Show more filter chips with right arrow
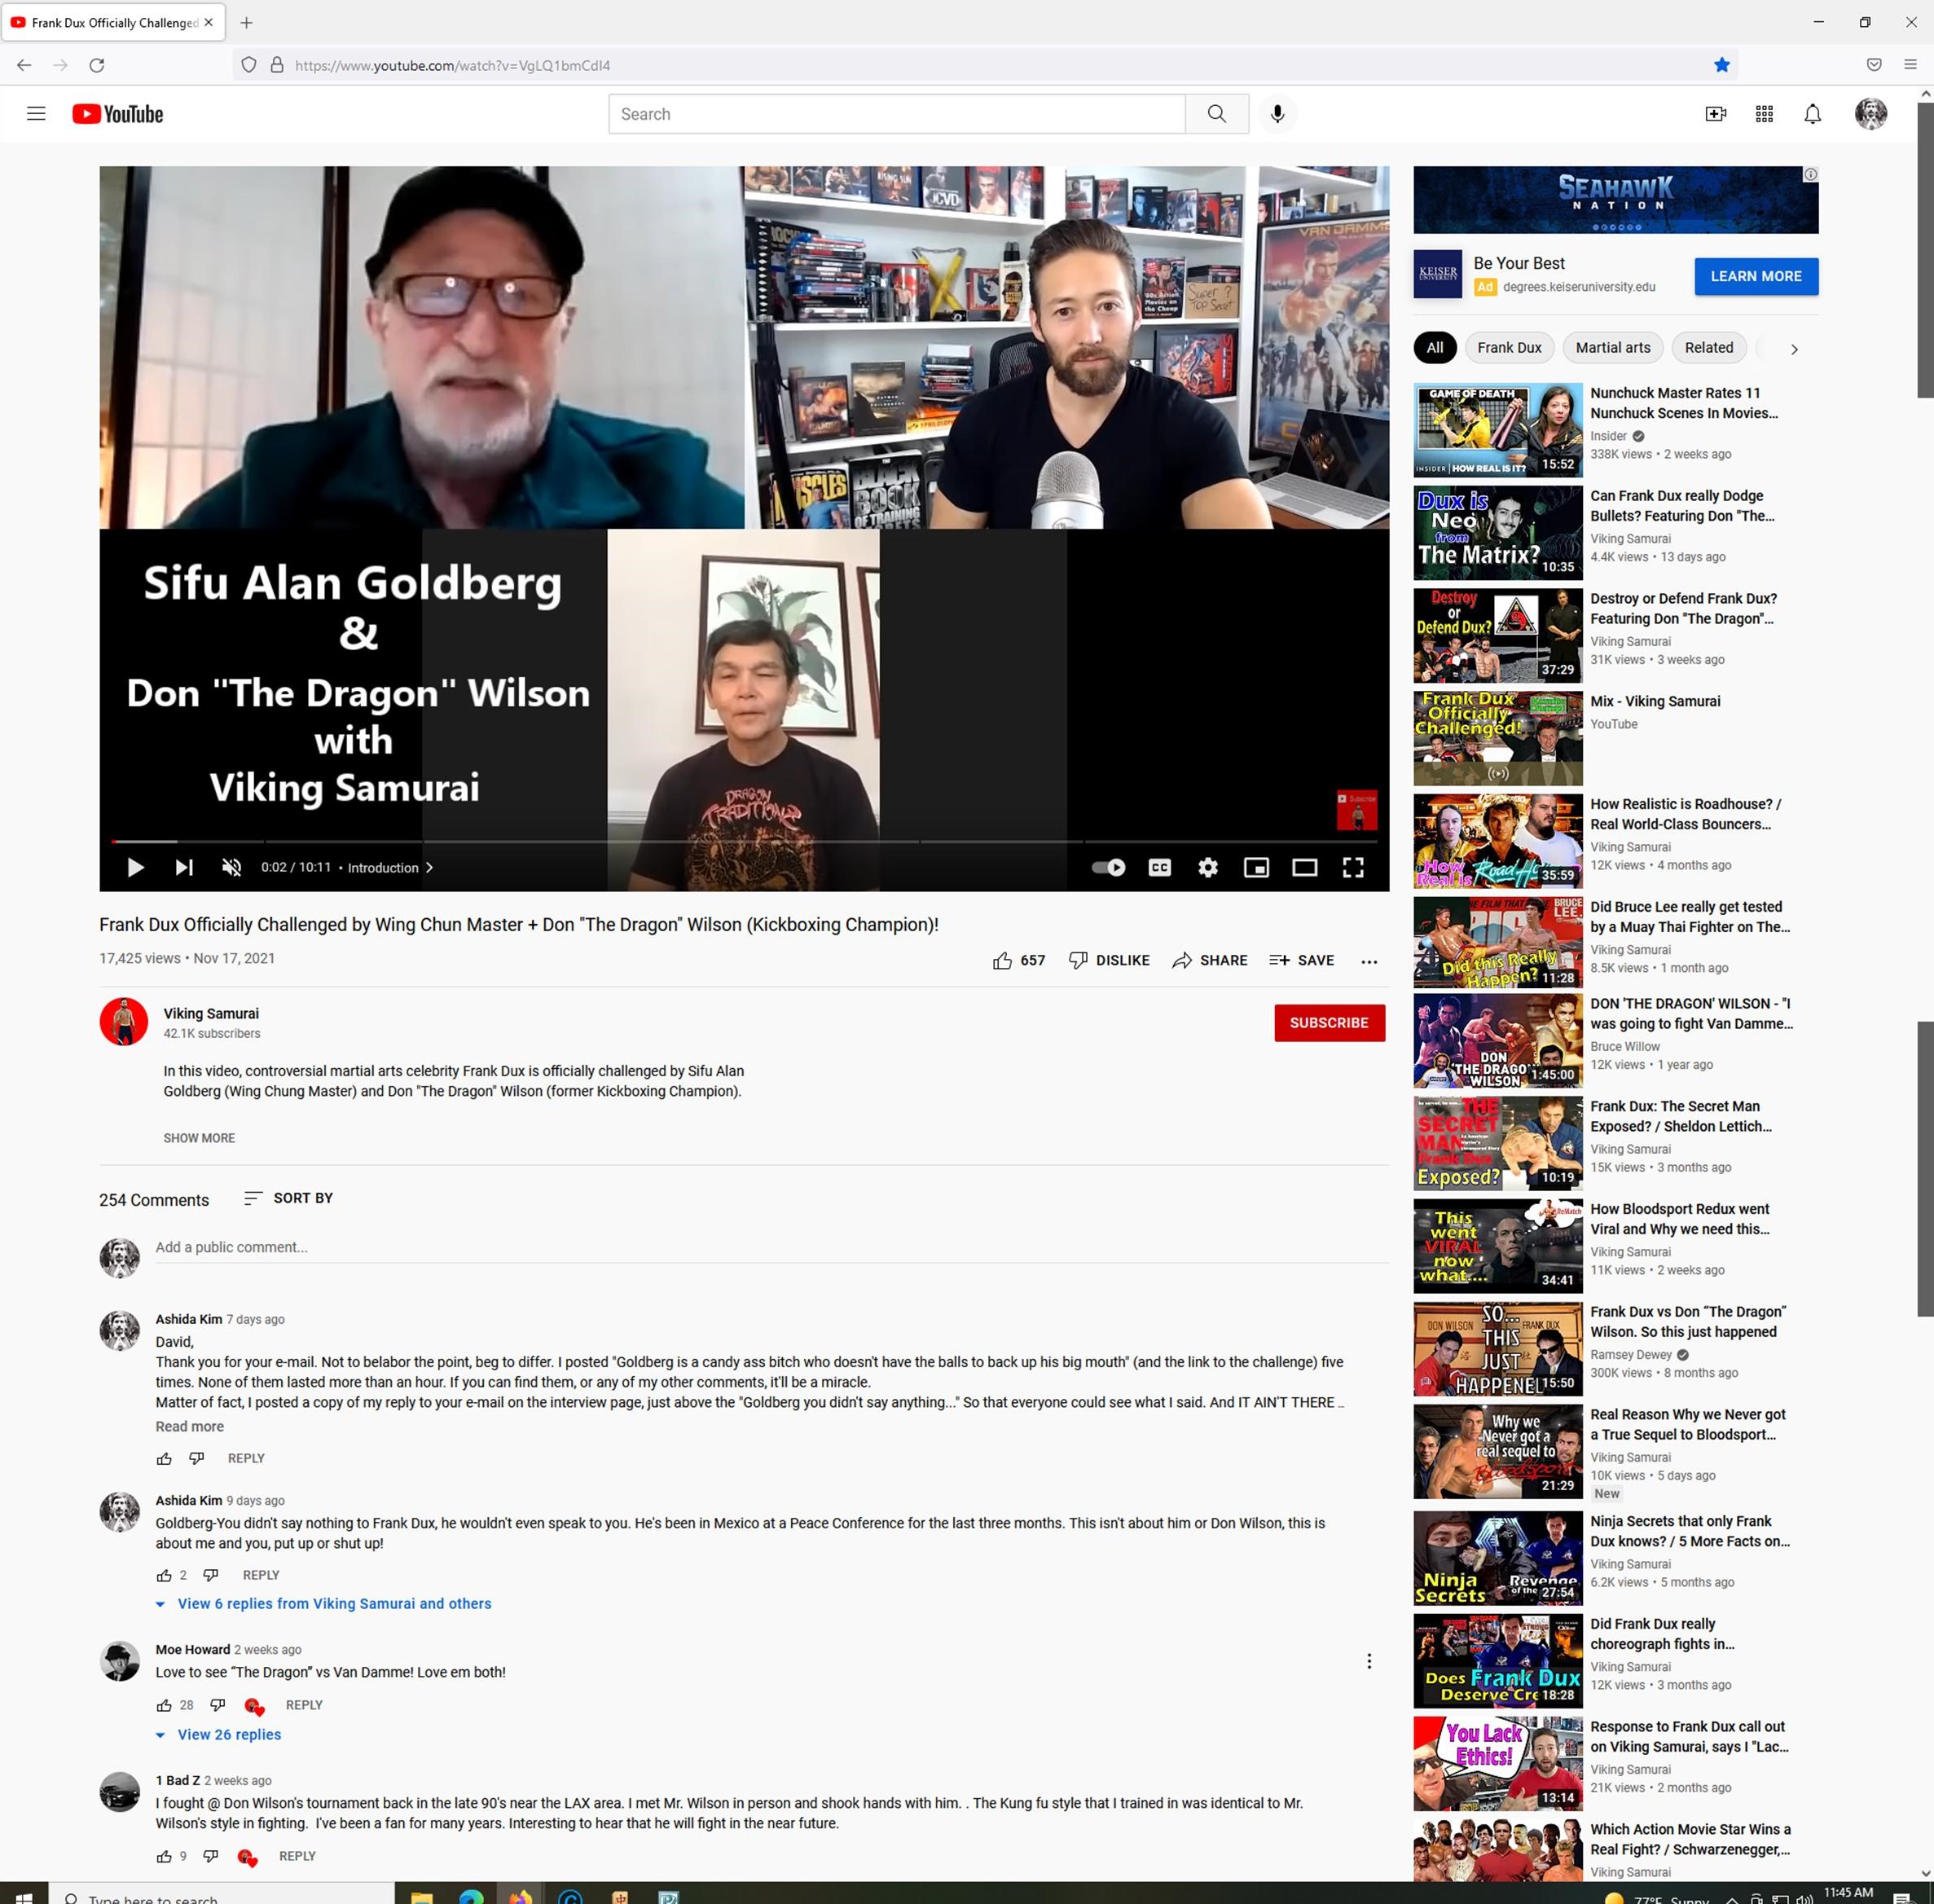Image resolution: width=1934 pixels, height=1904 pixels. click(x=1794, y=349)
